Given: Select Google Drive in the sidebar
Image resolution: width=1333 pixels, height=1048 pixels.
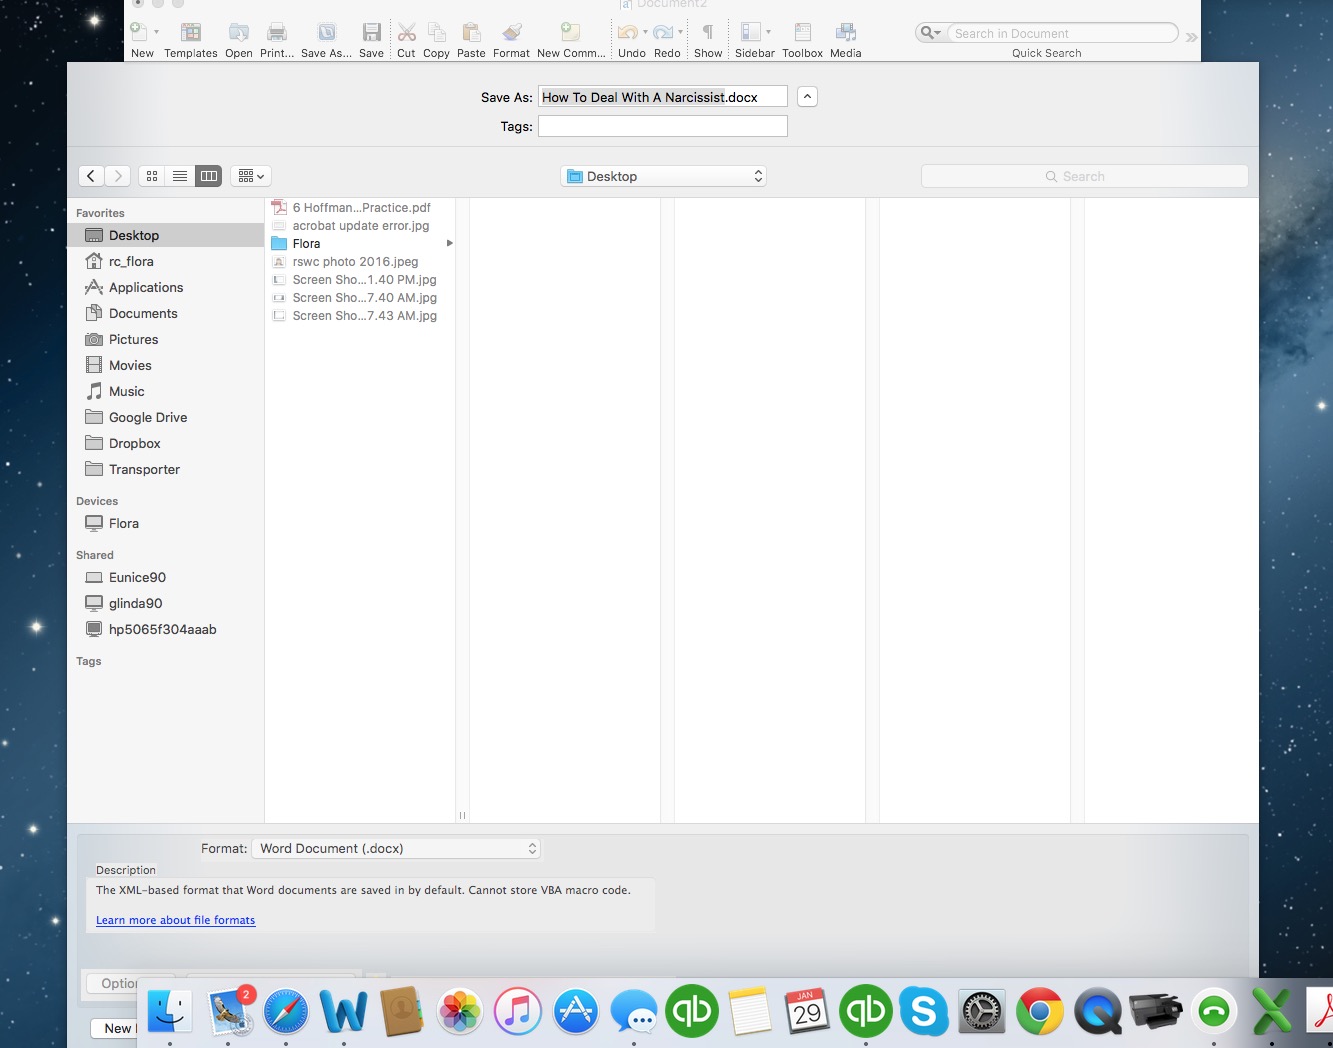Looking at the screenshot, I should (166, 417).
